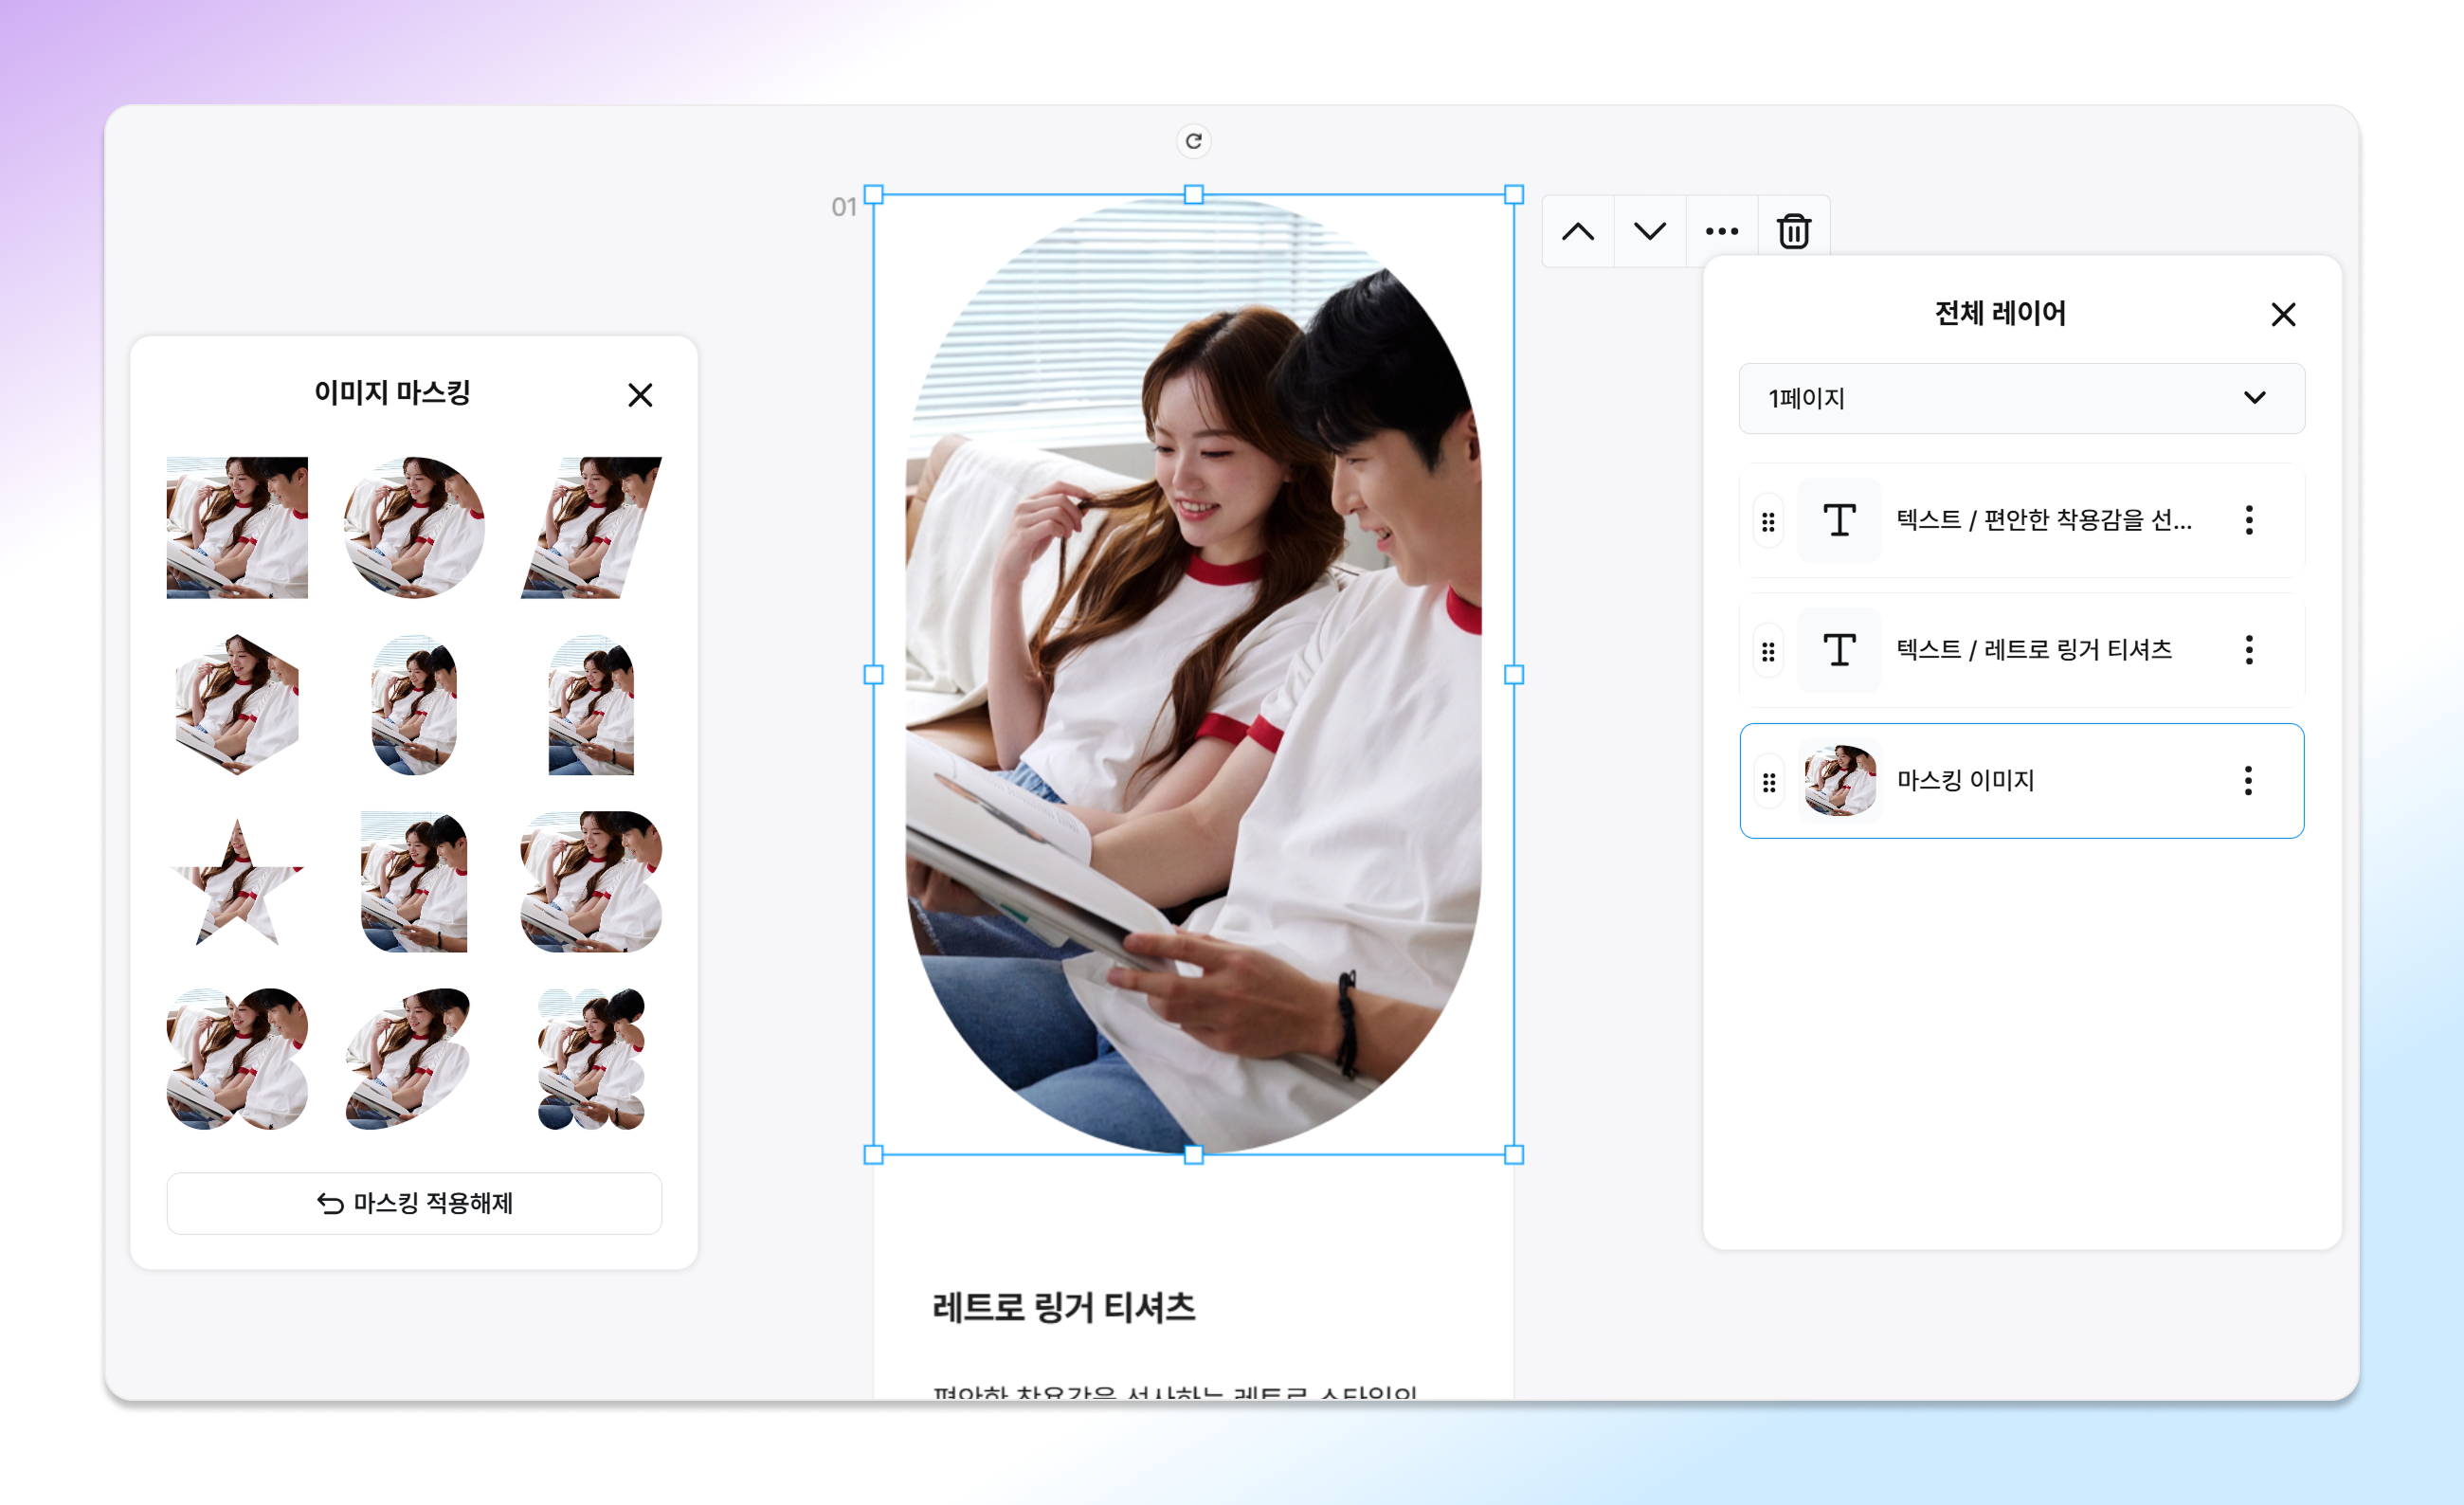Click the masked image thumbnail in the layer list
This screenshot has width=2464, height=1505.
[x=1840, y=781]
